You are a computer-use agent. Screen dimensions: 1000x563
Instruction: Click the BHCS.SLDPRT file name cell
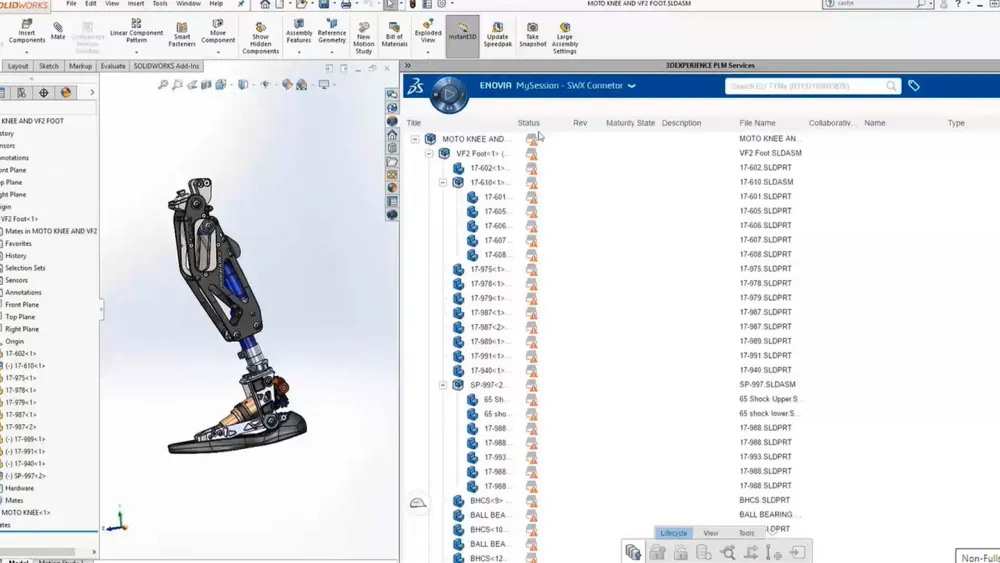(x=764, y=501)
